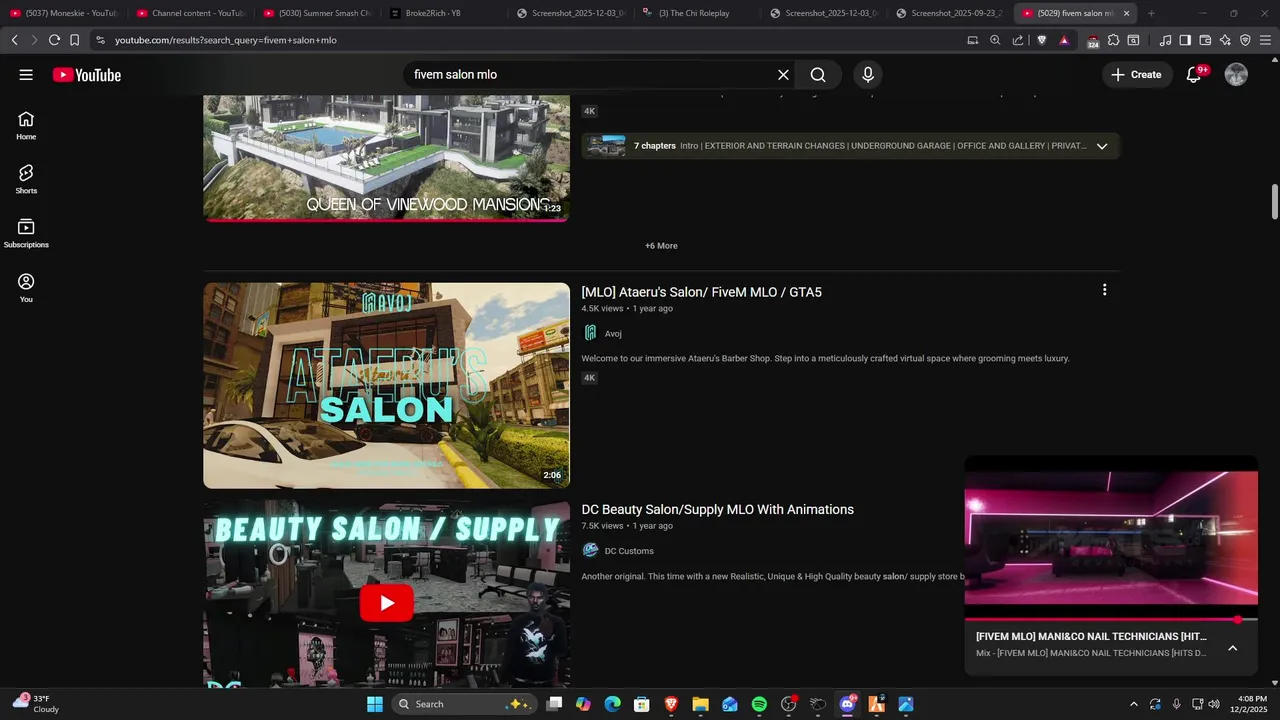Screen dimensions: 1280x720
Task: Open Brave Rewards triangle icon
Action: click(x=1064, y=40)
